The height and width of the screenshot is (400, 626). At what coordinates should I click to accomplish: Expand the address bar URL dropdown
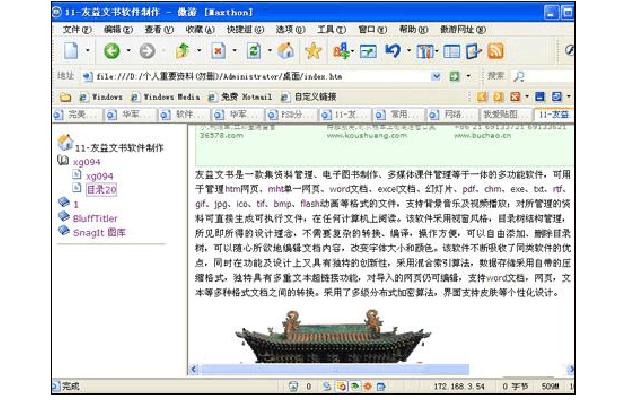coord(436,77)
